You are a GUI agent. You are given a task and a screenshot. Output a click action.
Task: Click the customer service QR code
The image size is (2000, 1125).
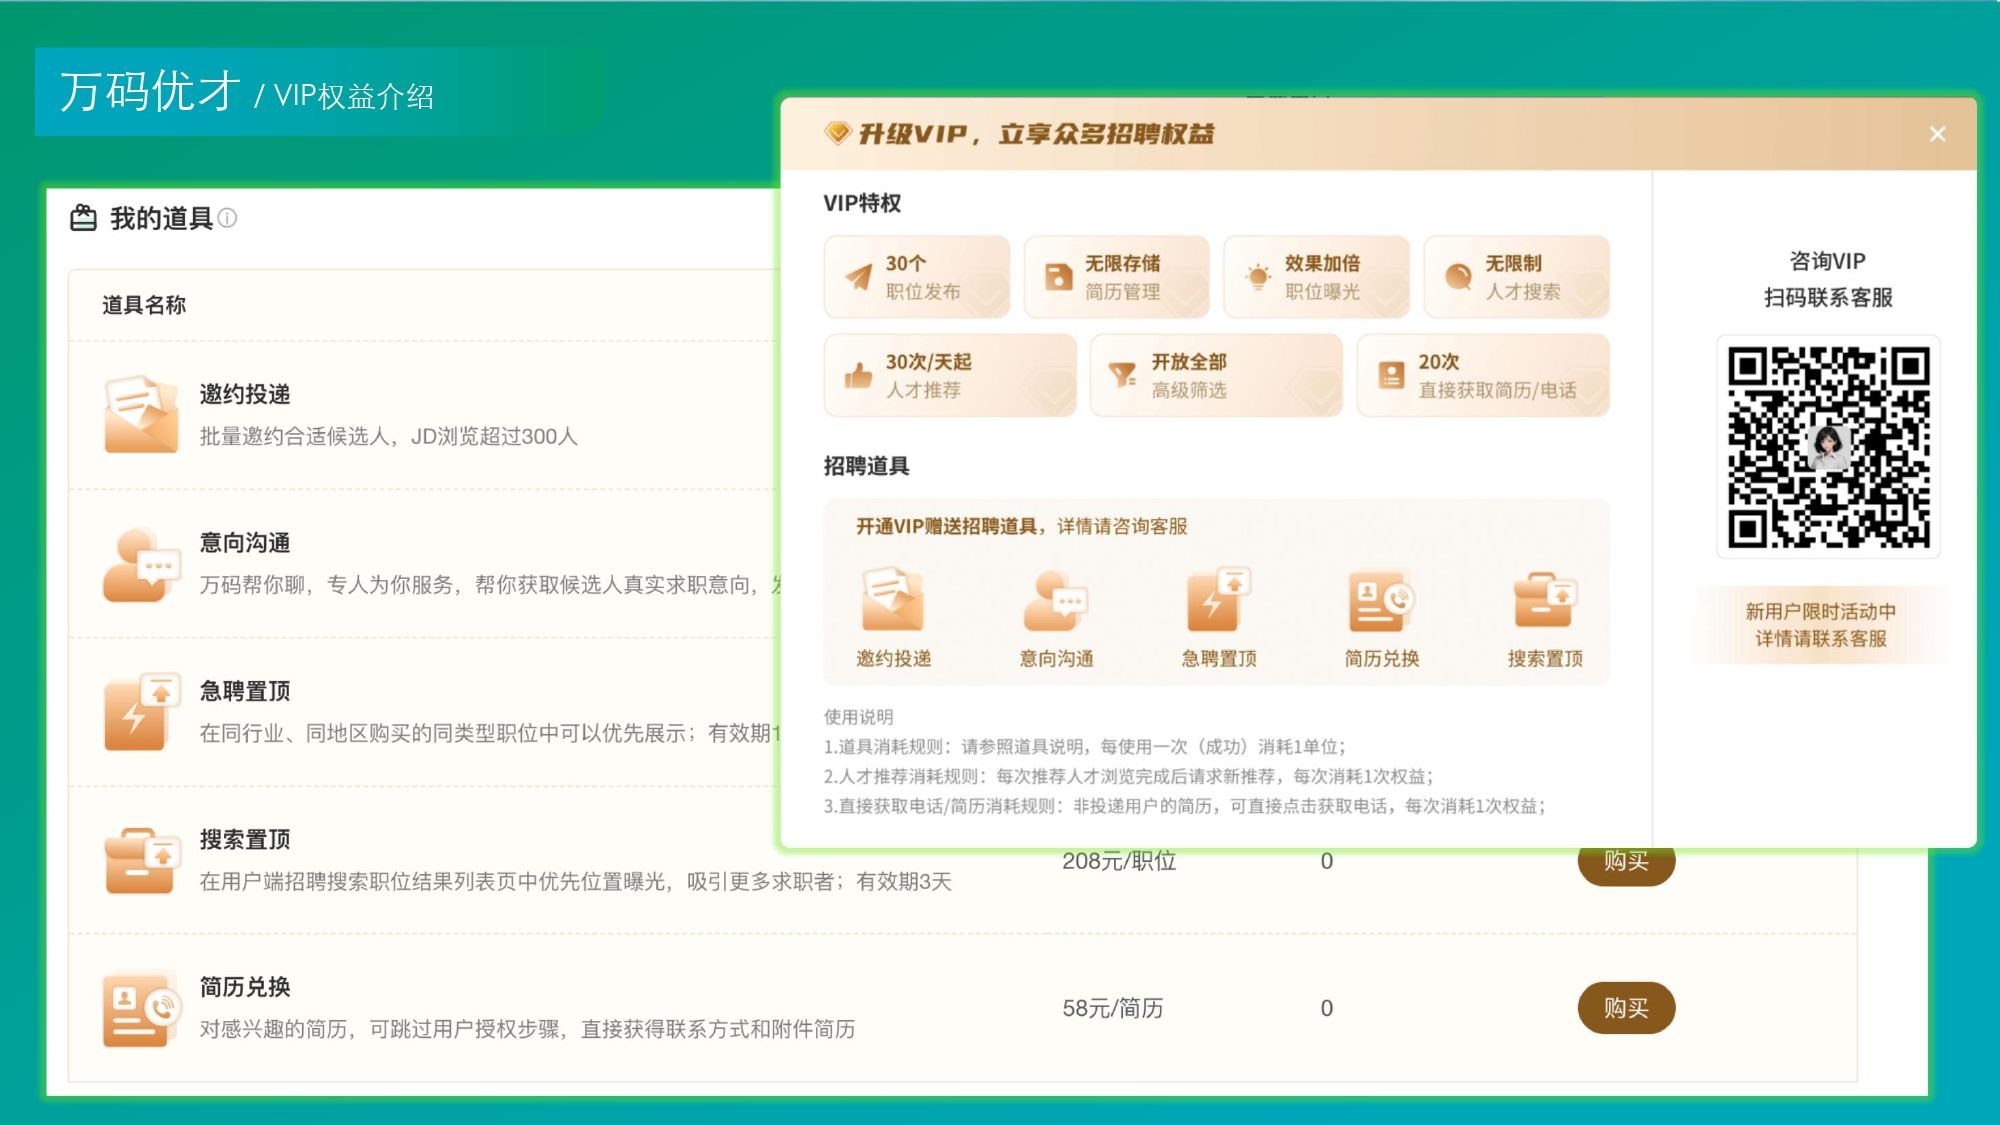tap(1828, 447)
